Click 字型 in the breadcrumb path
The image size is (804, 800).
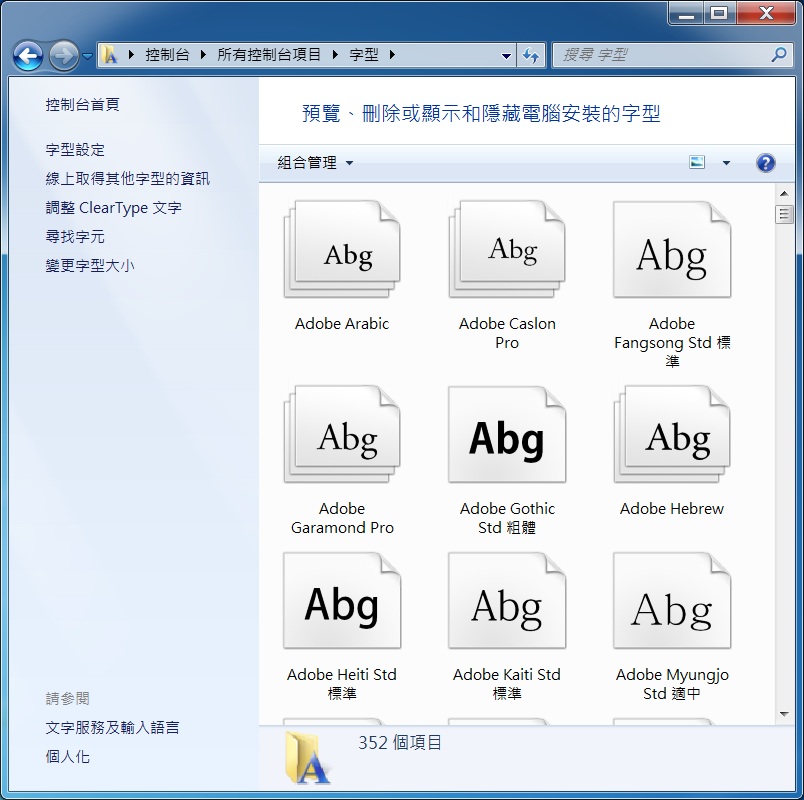click(x=364, y=54)
